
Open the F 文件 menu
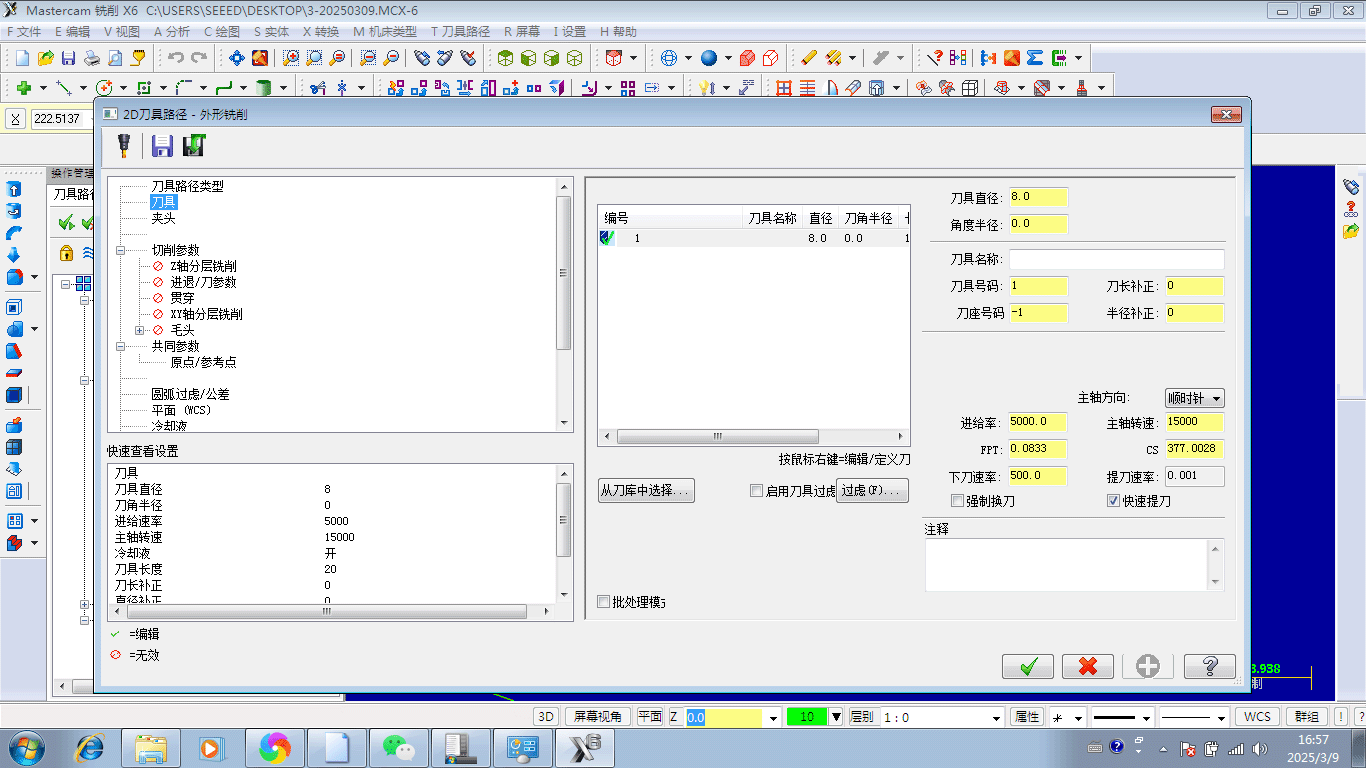(24, 31)
